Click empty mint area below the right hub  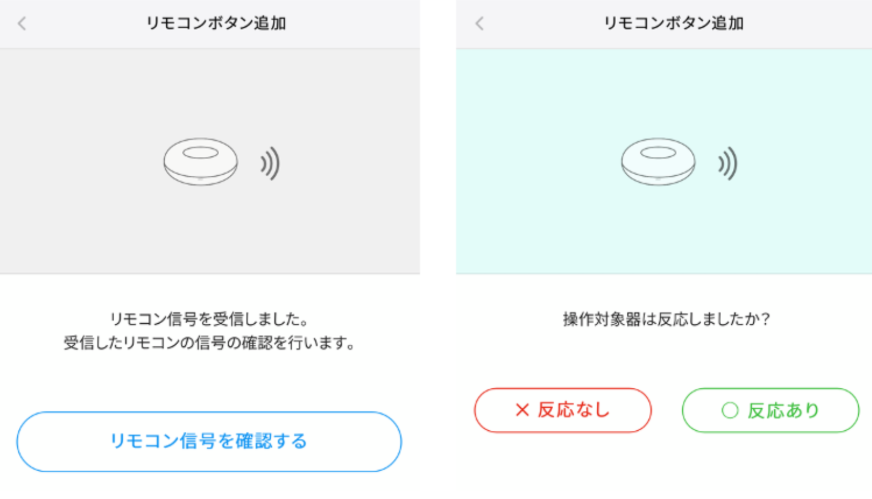pyautogui.click(x=660, y=235)
